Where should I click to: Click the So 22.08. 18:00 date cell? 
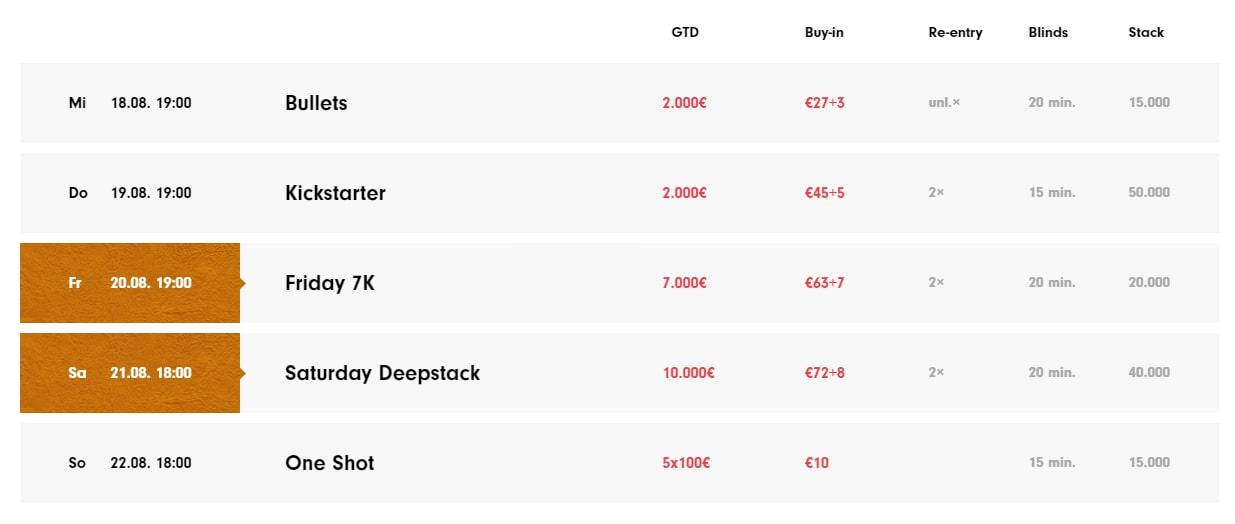click(130, 463)
